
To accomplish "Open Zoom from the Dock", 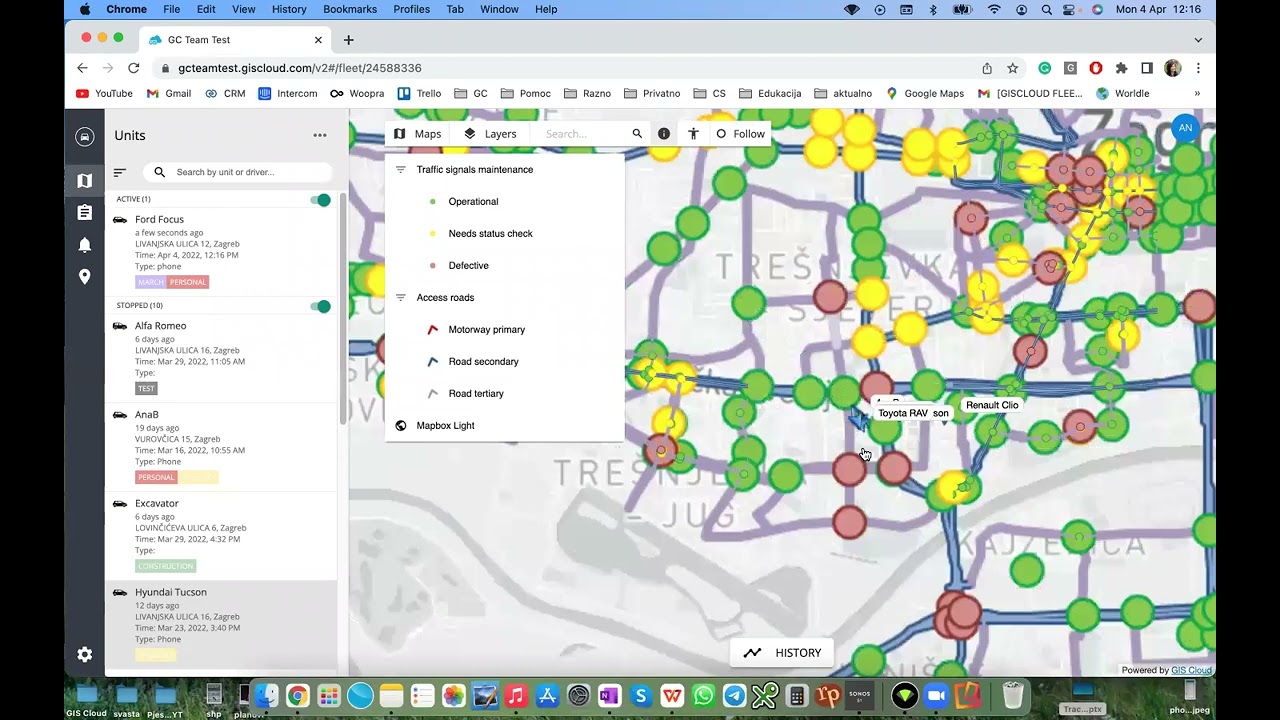I will coord(936,696).
